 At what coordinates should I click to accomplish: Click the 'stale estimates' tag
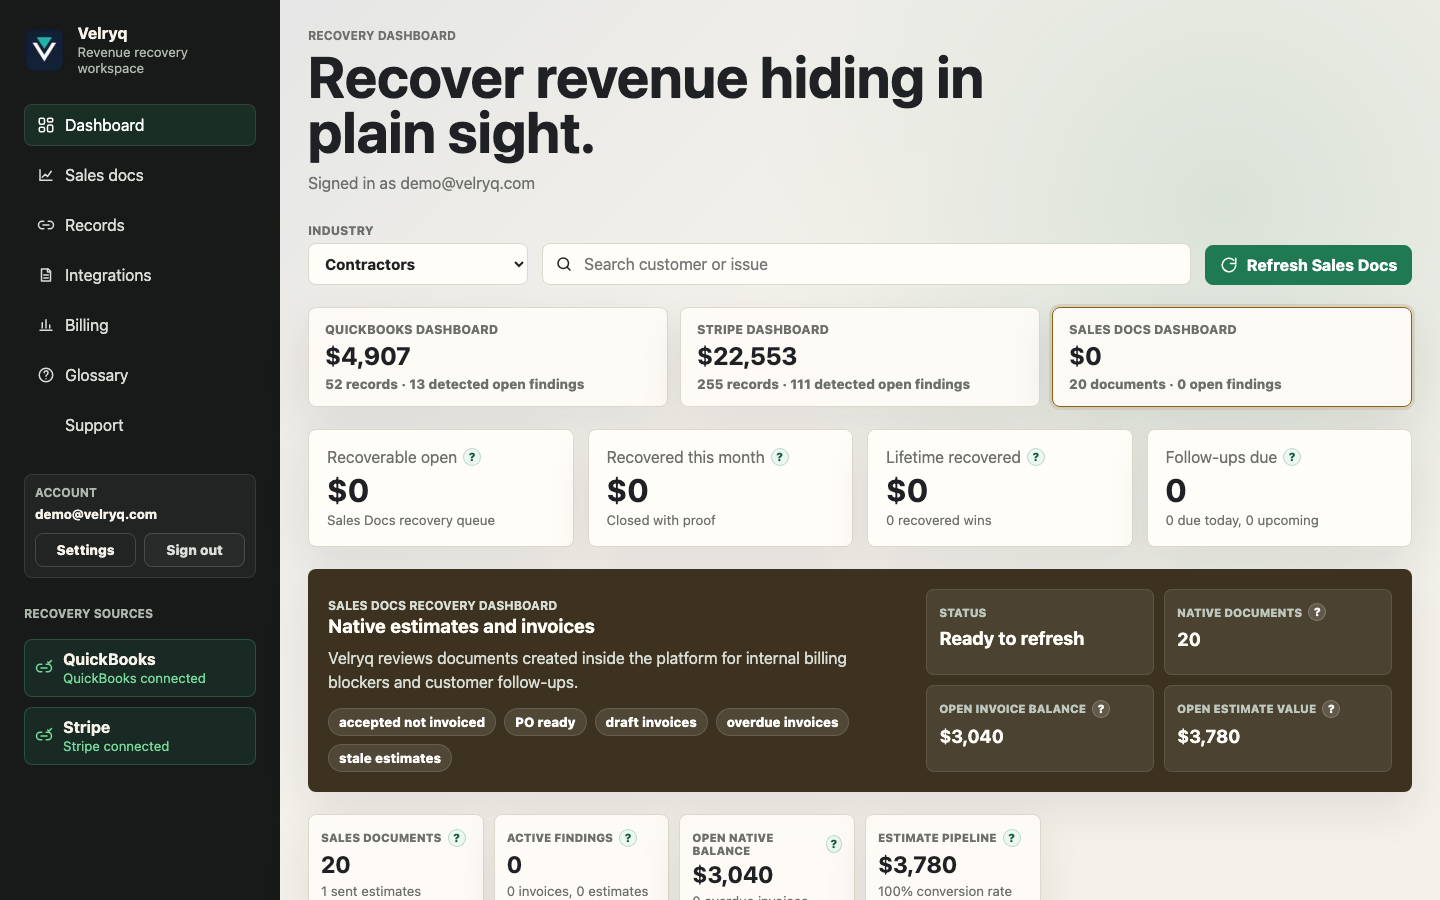[x=390, y=758]
